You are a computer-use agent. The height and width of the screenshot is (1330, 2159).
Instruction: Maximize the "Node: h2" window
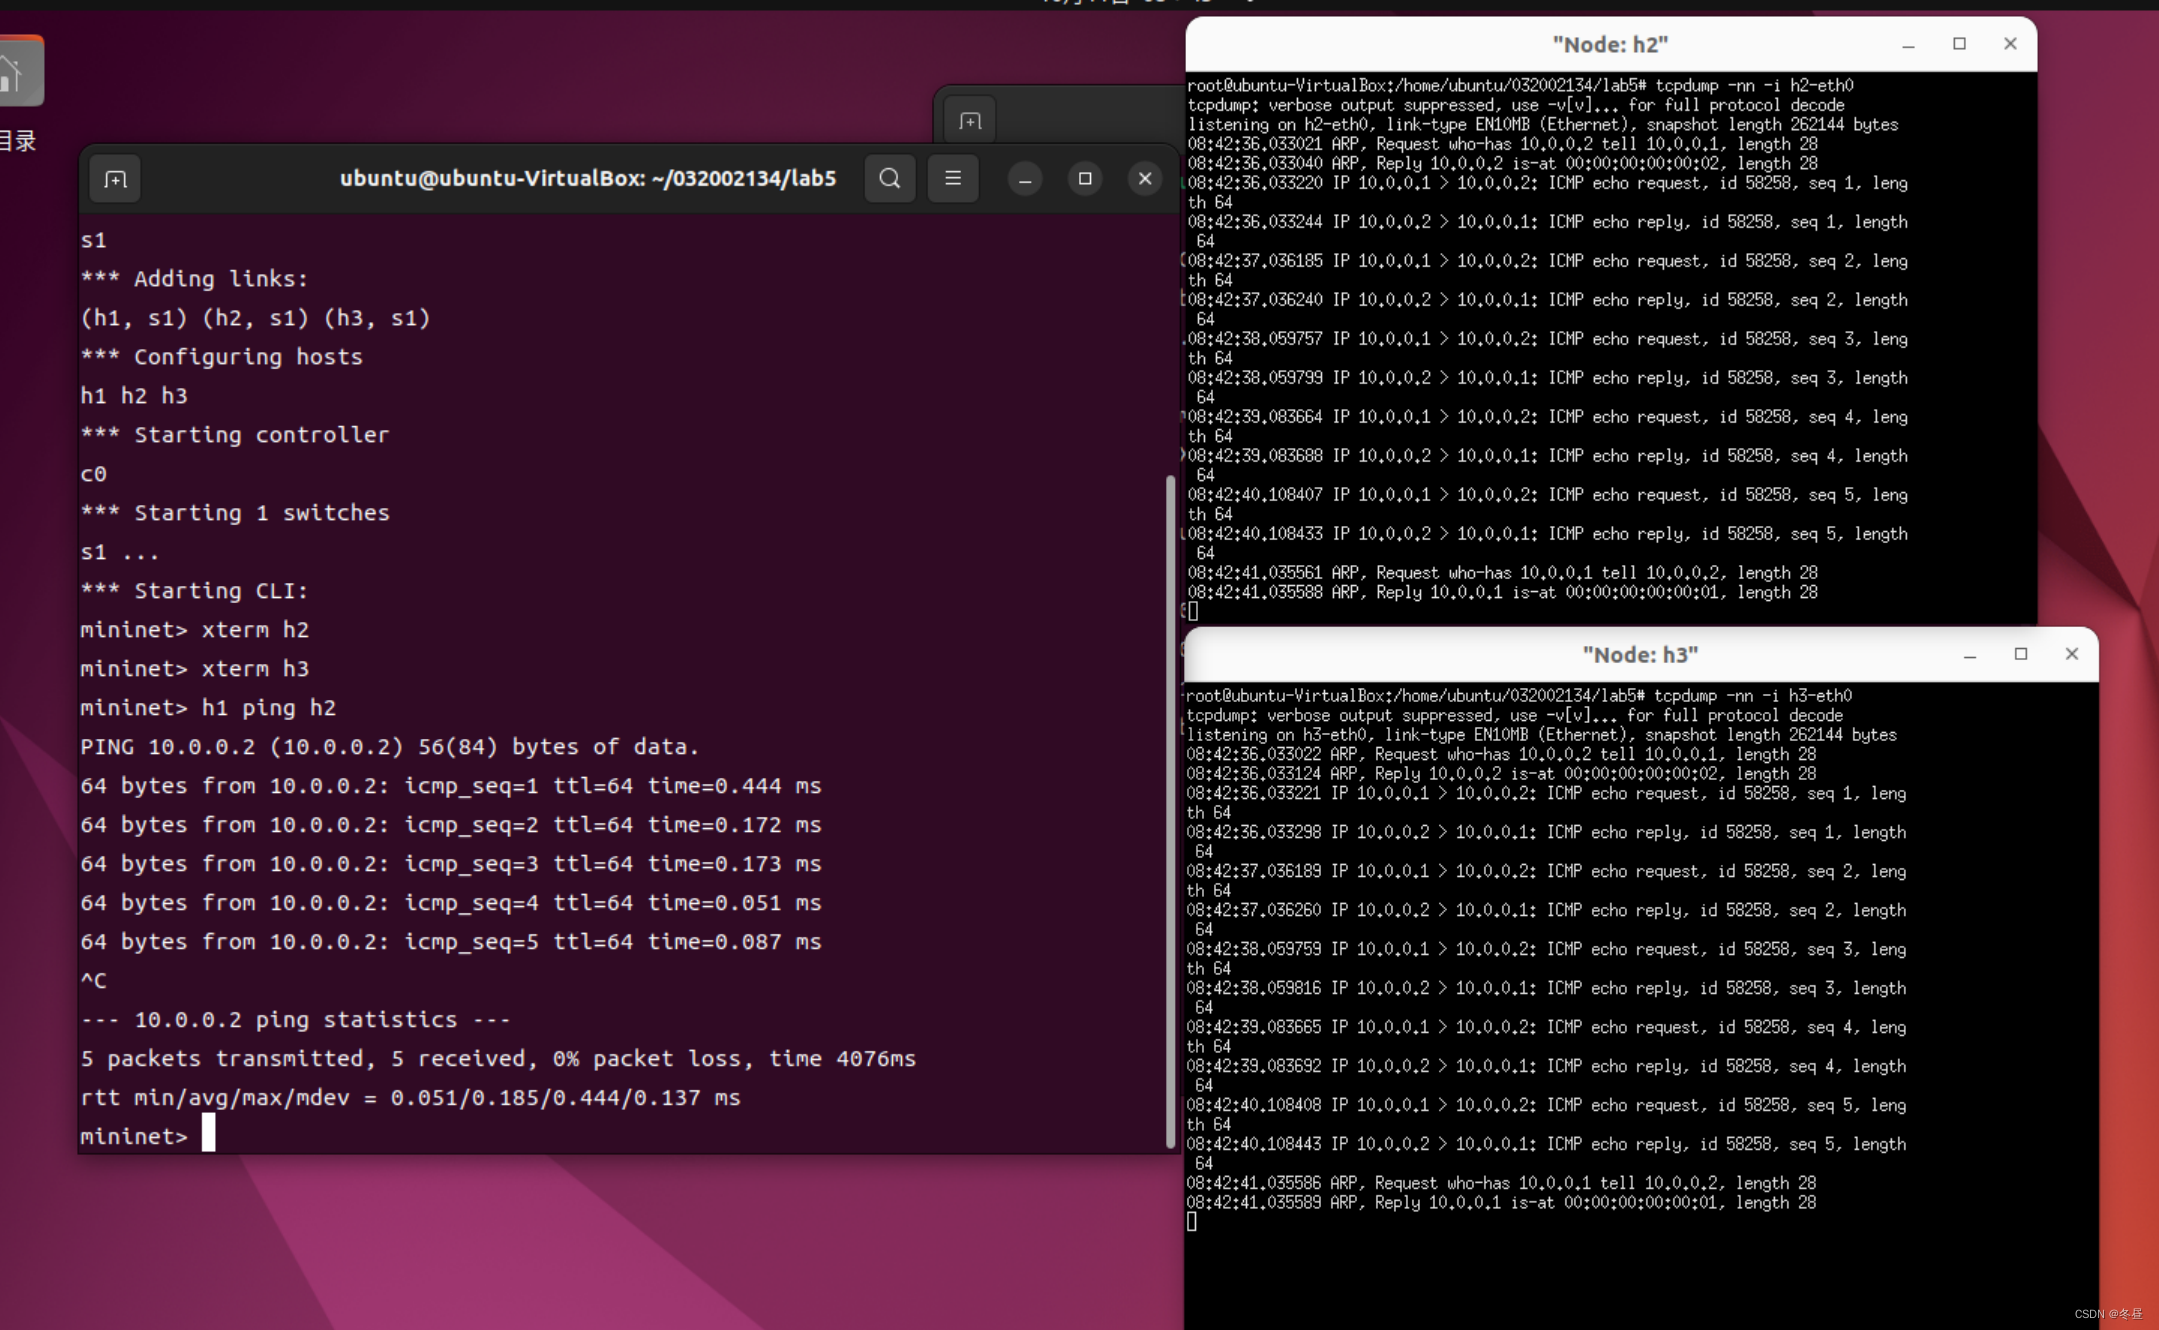1959,44
